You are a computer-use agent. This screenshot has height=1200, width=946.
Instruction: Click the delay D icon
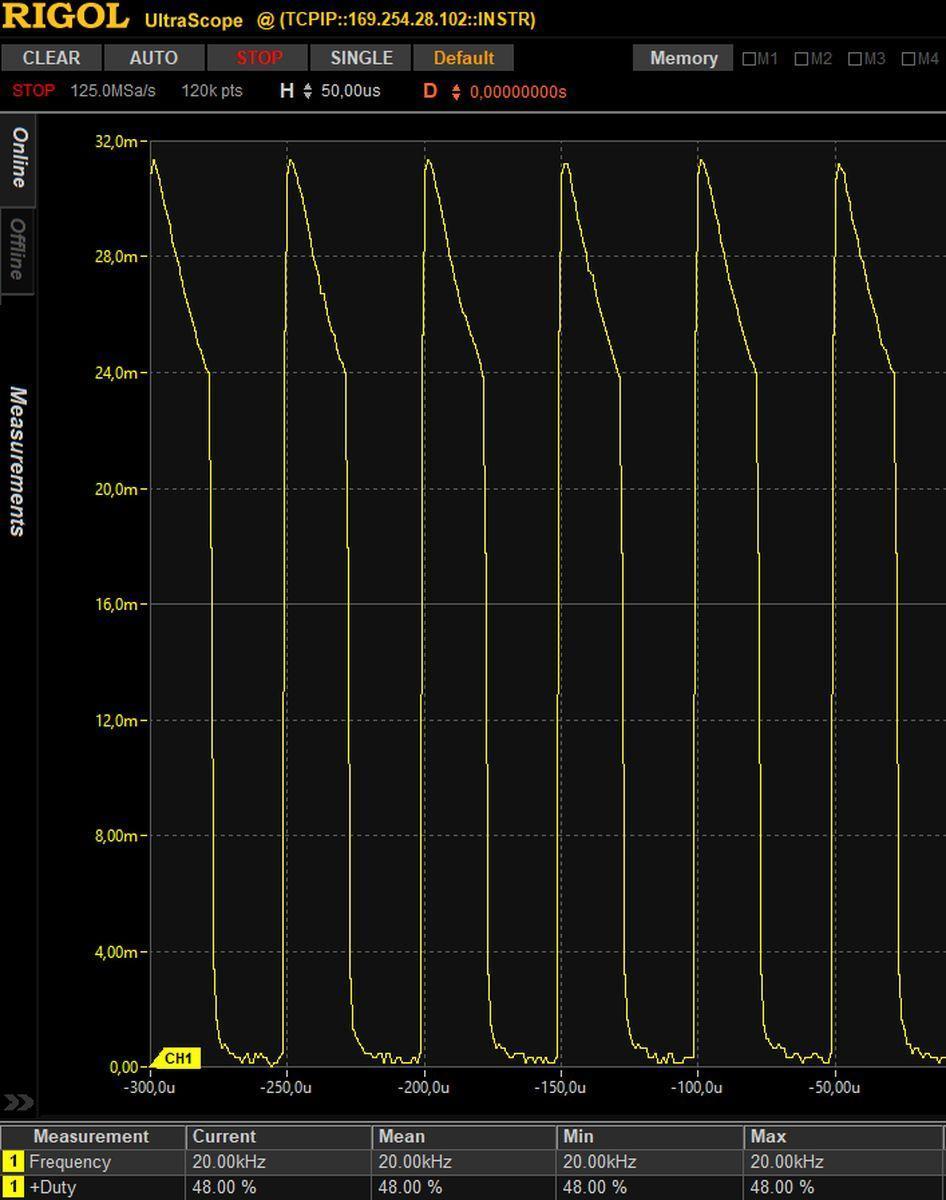click(x=430, y=91)
